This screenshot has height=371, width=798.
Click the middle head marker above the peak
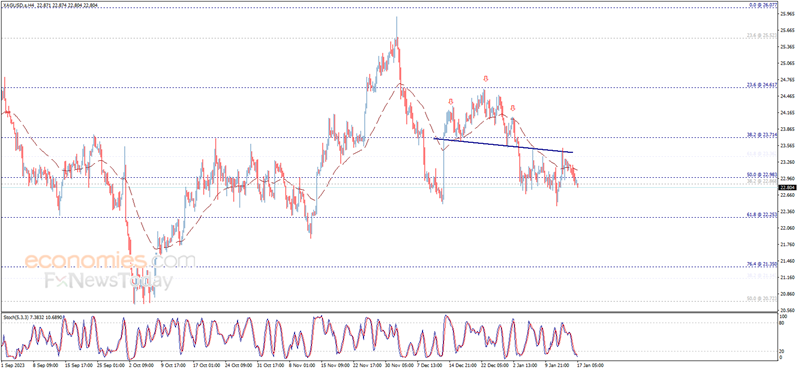pyautogui.click(x=486, y=78)
